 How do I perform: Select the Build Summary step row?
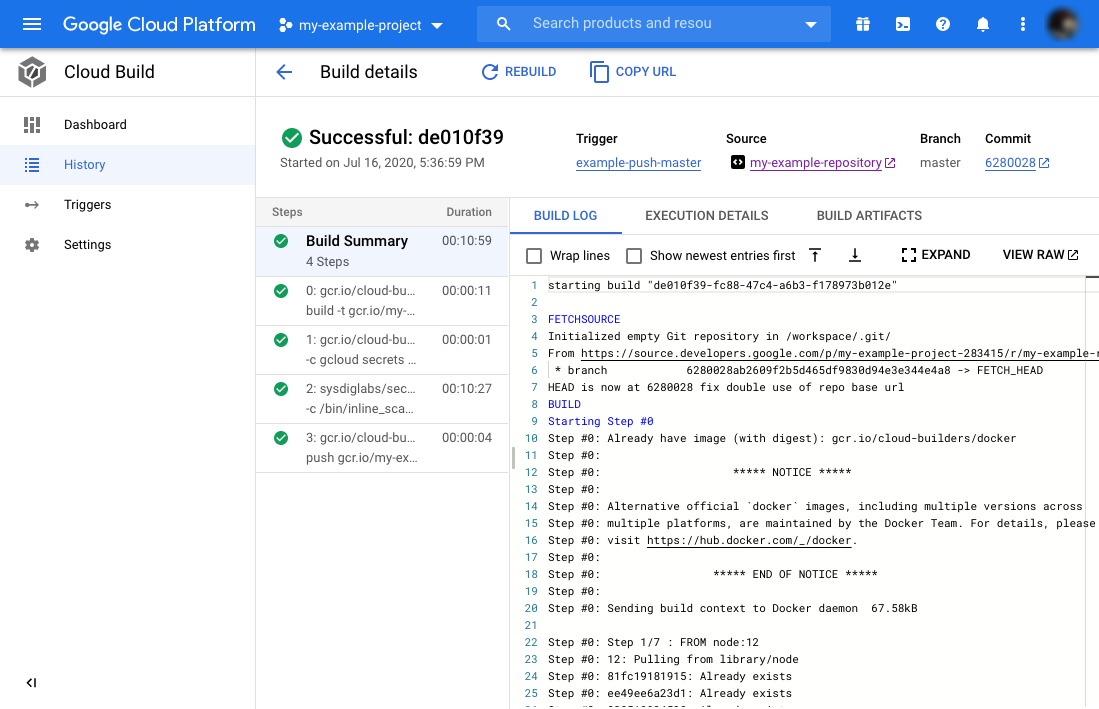pyautogui.click(x=382, y=251)
